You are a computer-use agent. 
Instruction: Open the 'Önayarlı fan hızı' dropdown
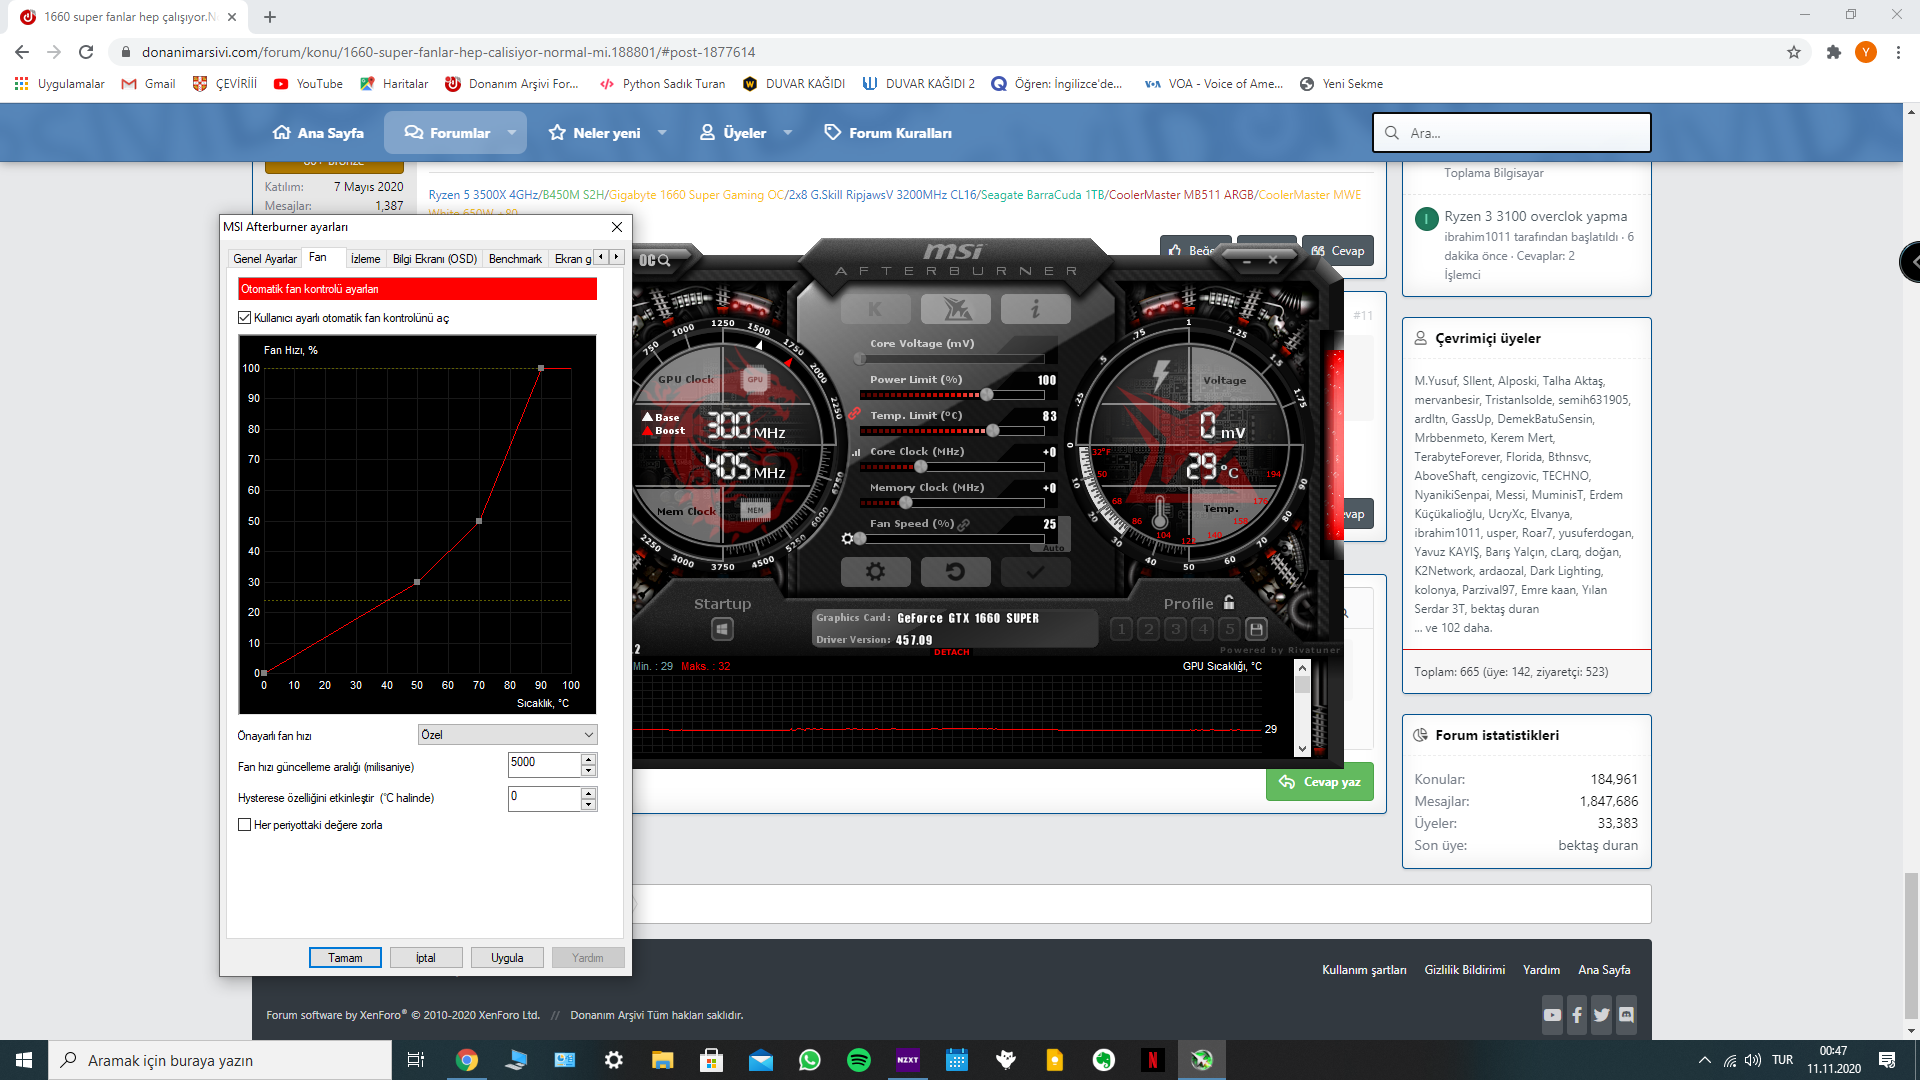507,735
